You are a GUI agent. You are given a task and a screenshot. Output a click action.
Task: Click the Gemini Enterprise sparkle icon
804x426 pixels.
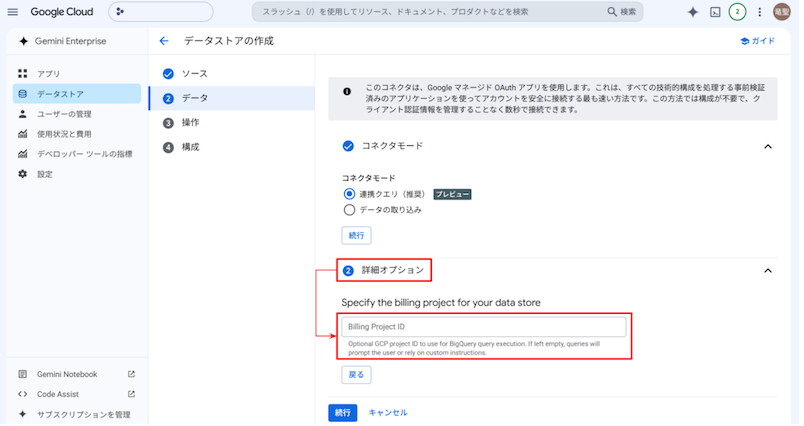click(23, 41)
